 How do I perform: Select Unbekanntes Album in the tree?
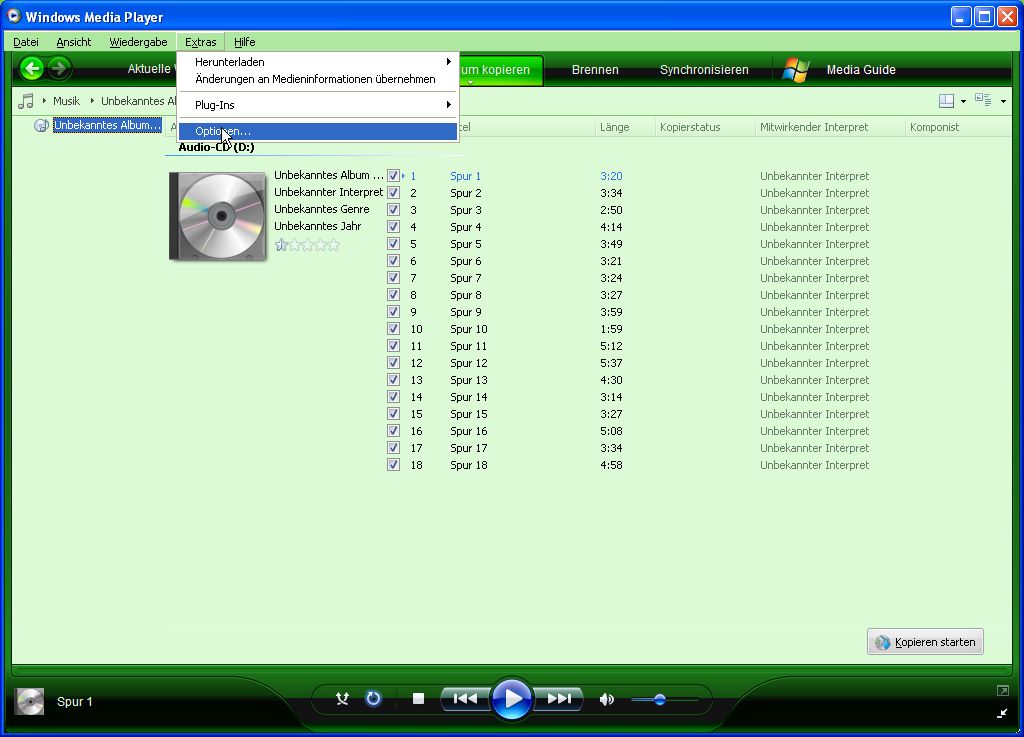click(x=107, y=125)
